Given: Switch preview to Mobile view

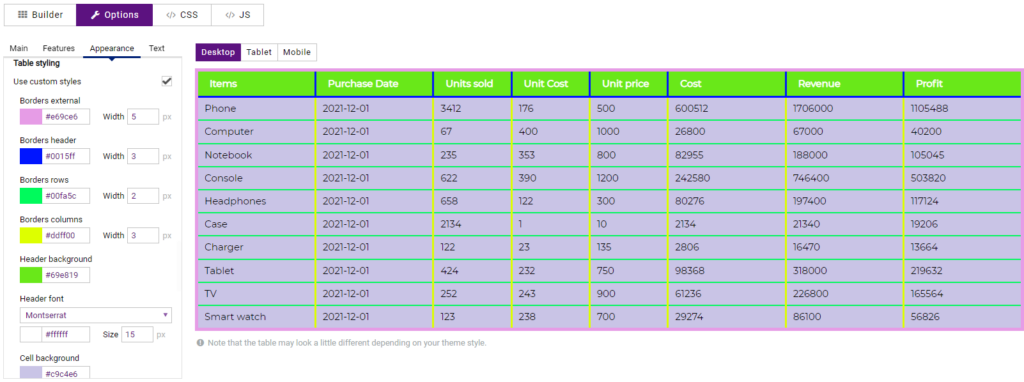Looking at the screenshot, I should [x=297, y=52].
